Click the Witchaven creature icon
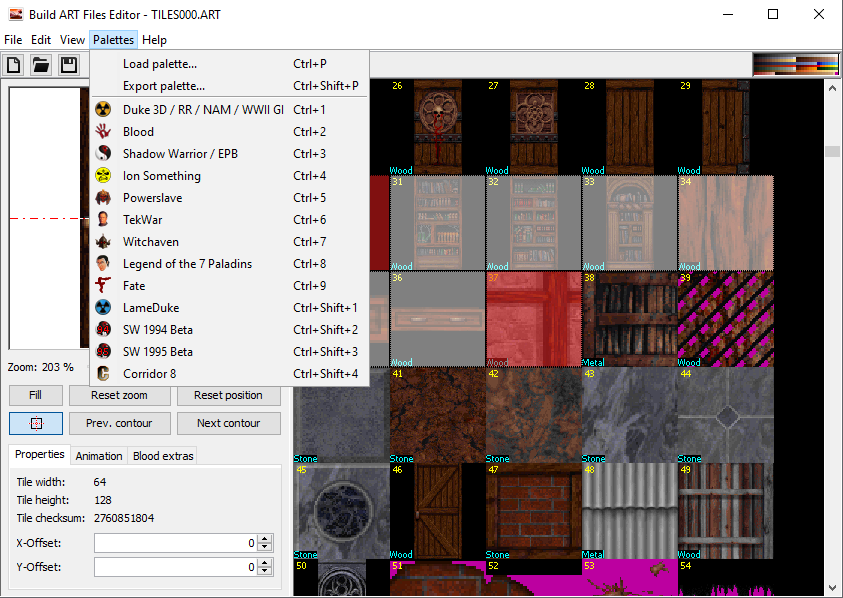The image size is (843, 598). coord(103,242)
